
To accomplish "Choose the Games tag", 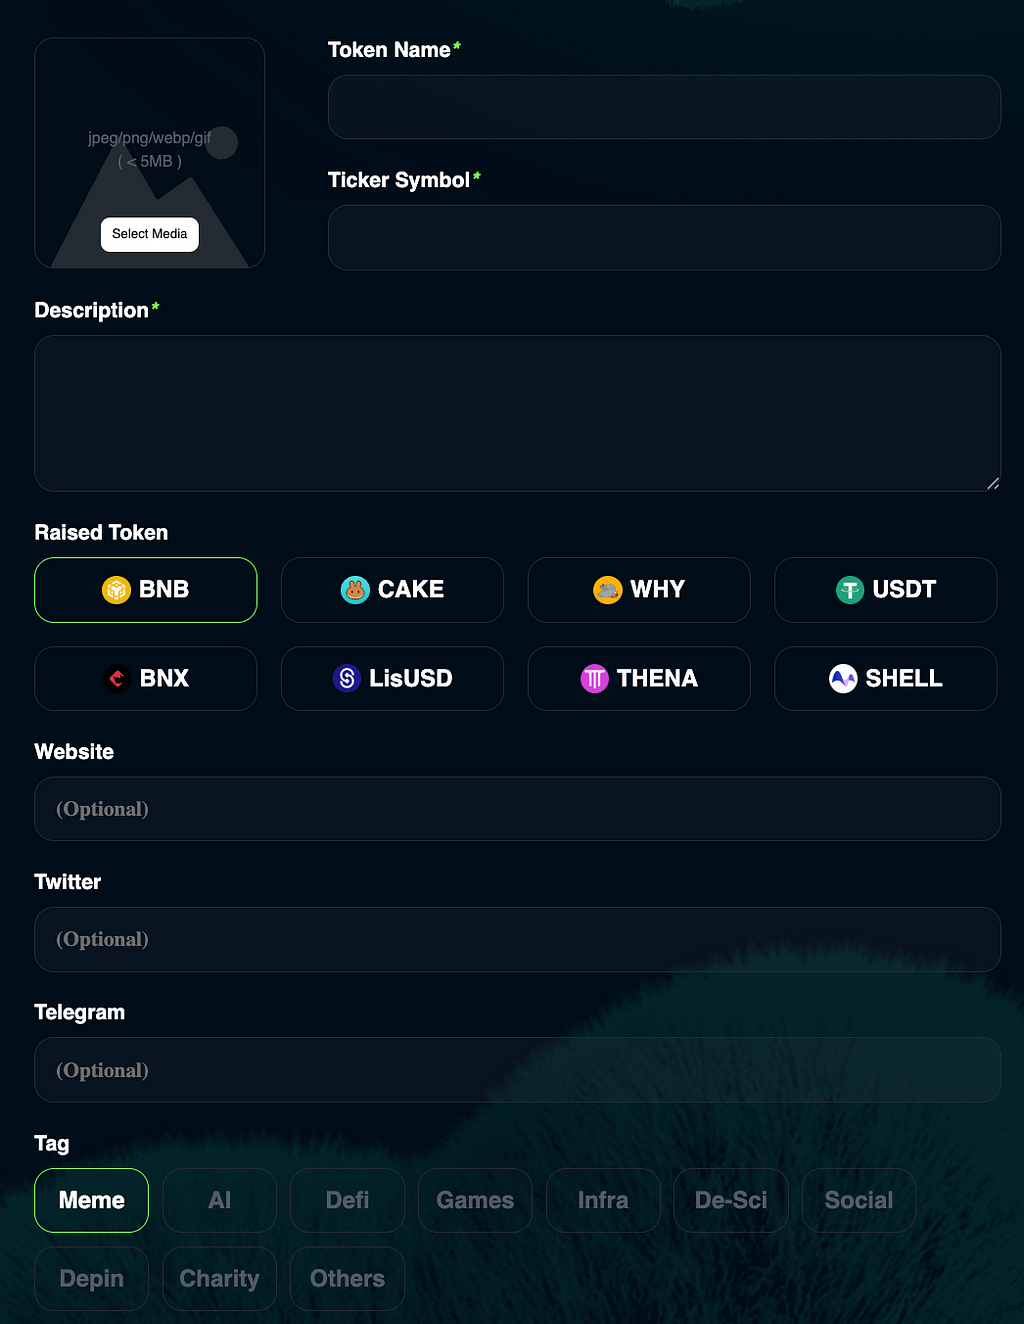I will 475,1200.
